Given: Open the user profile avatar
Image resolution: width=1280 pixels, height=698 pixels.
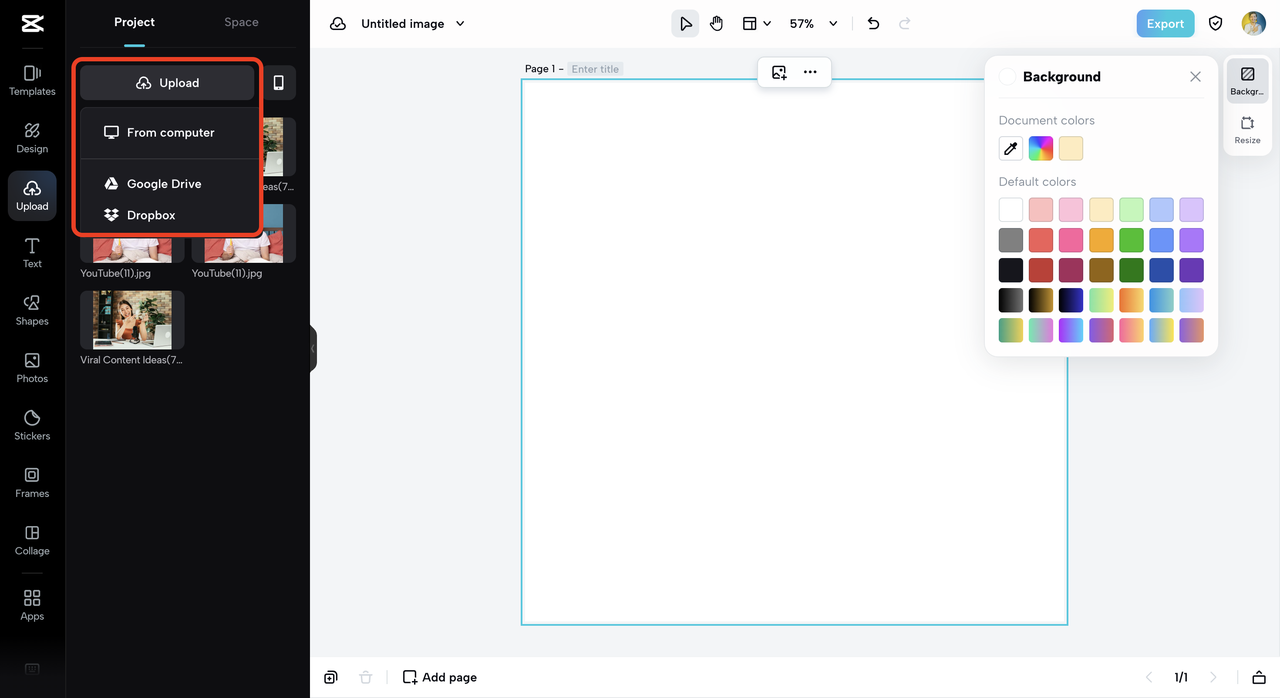Looking at the screenshot, I should [x=1254, y=23].
